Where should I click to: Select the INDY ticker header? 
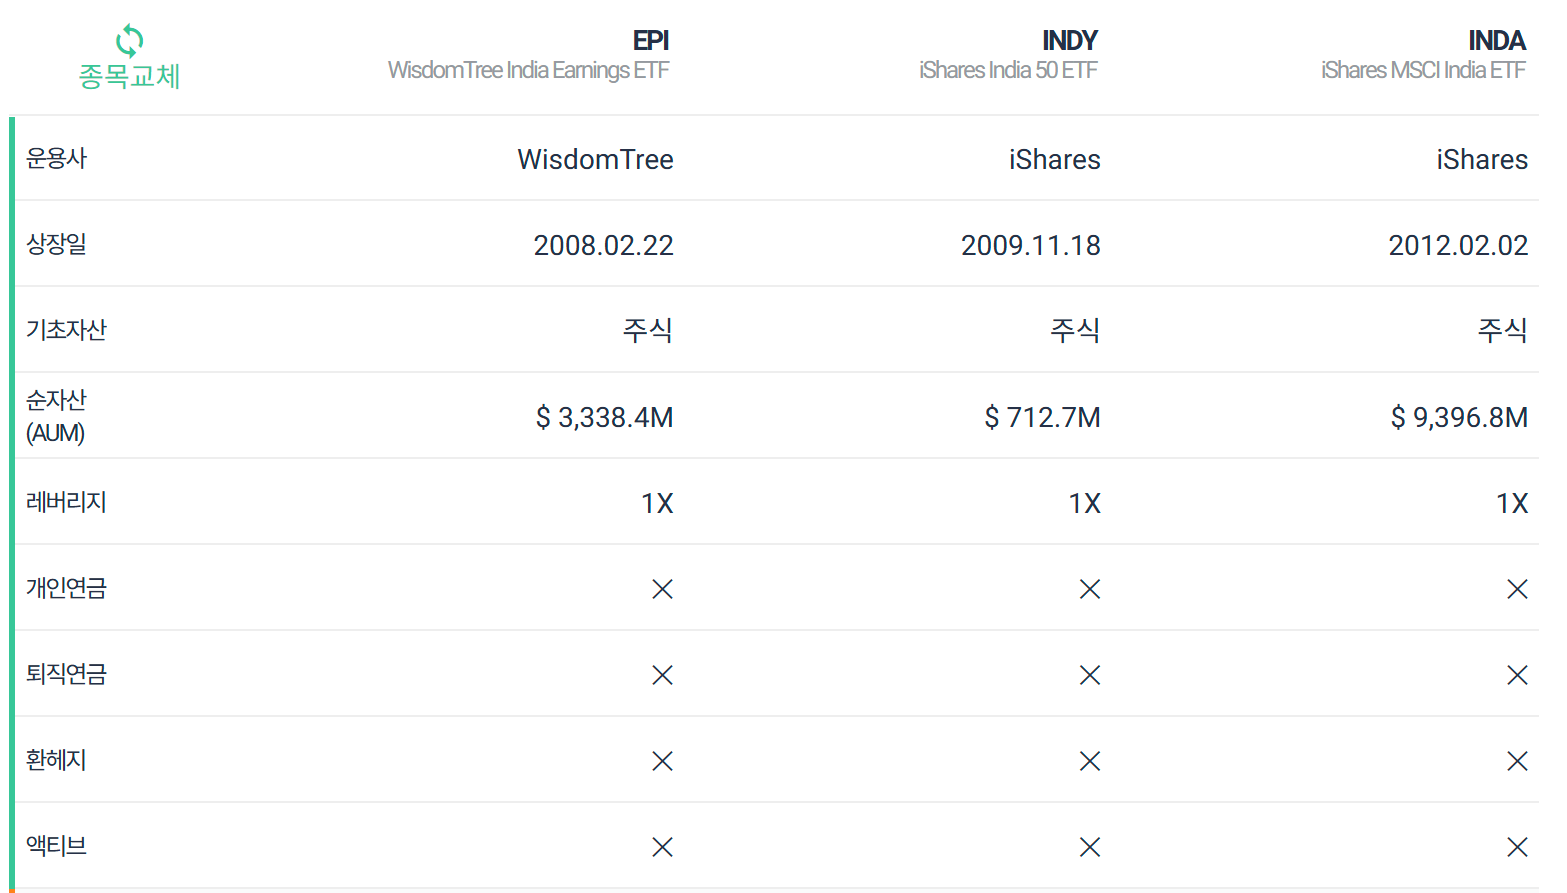click(1069, 41)
